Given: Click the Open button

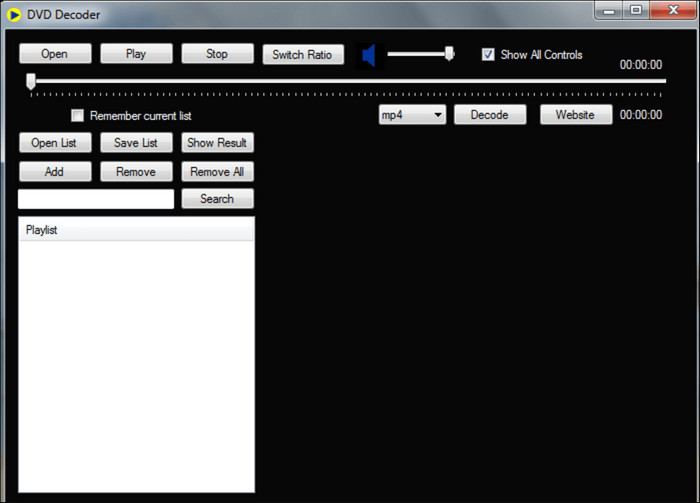Looking at the screenshot, I should pyautogui.click(x=55, y=54).
